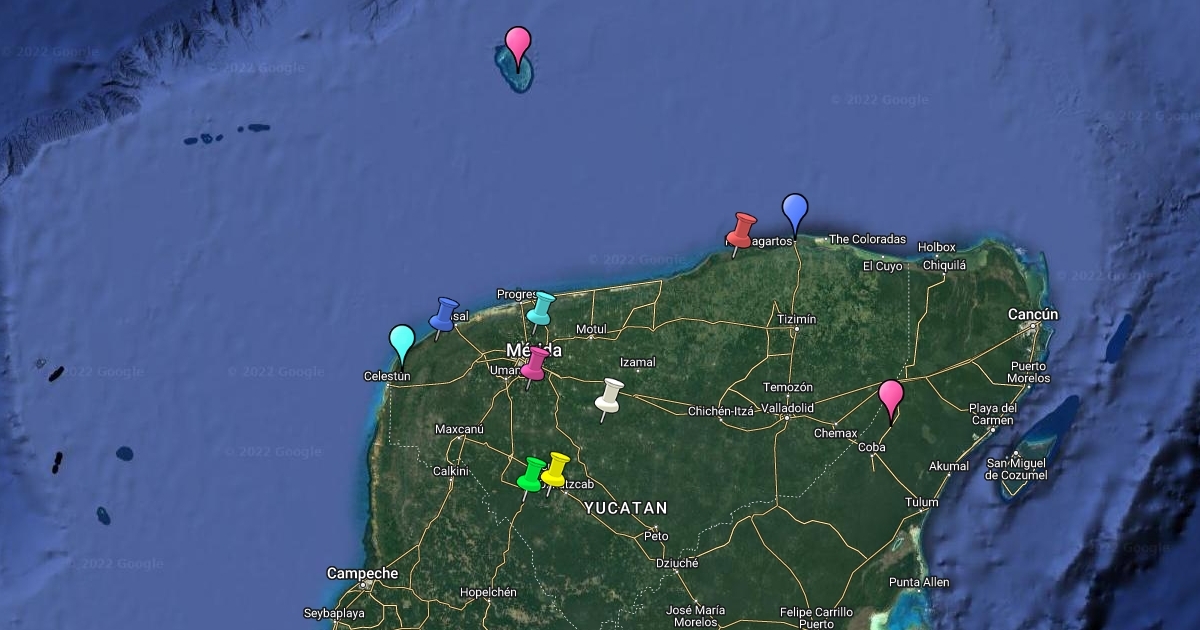Click the Valladolid place label
Image resolution: width=1200 pixels, height=630 pixels.
pyautogui.click(x=788, y=408)
